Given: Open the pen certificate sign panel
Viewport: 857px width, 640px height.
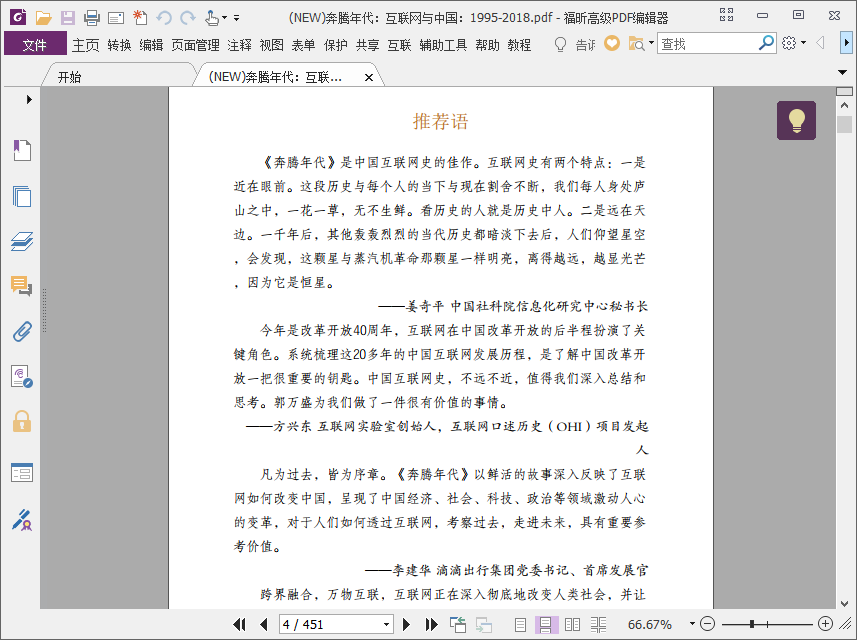Looking at the screenshot, I should pos(22,520).
